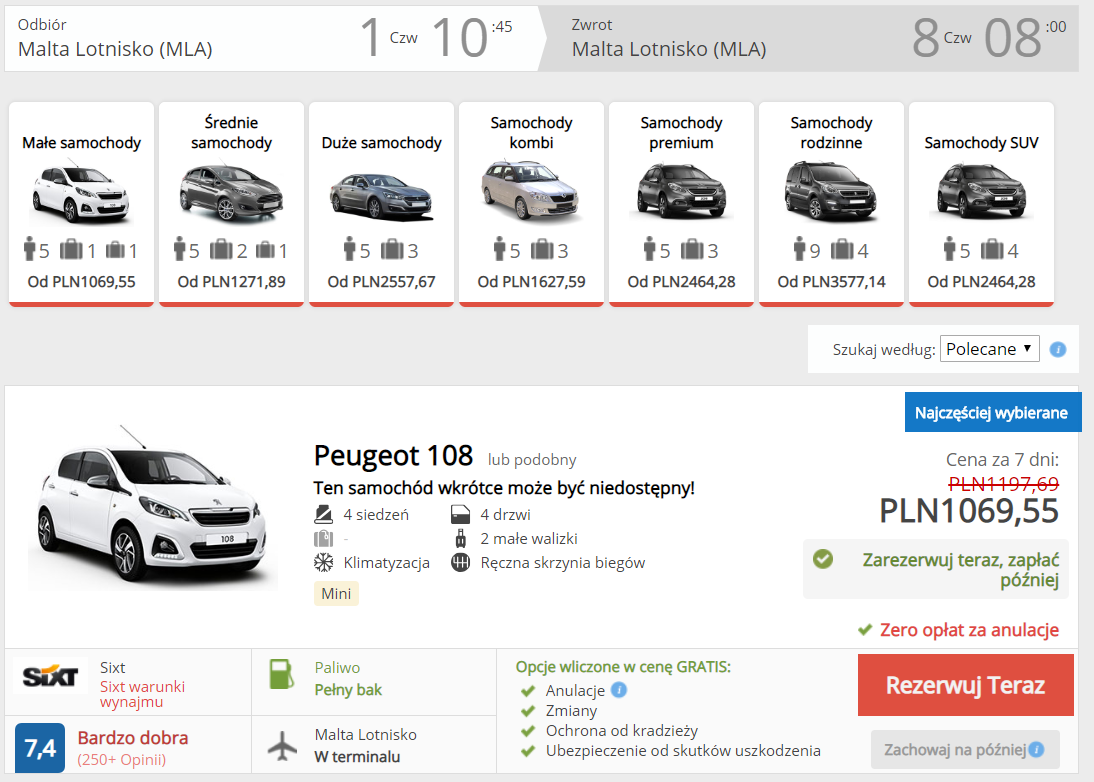Screen dimensions: 1094x782
Task: Click green checkmark by Zarezerwuj teraz
Action: [x=823, y=559]
